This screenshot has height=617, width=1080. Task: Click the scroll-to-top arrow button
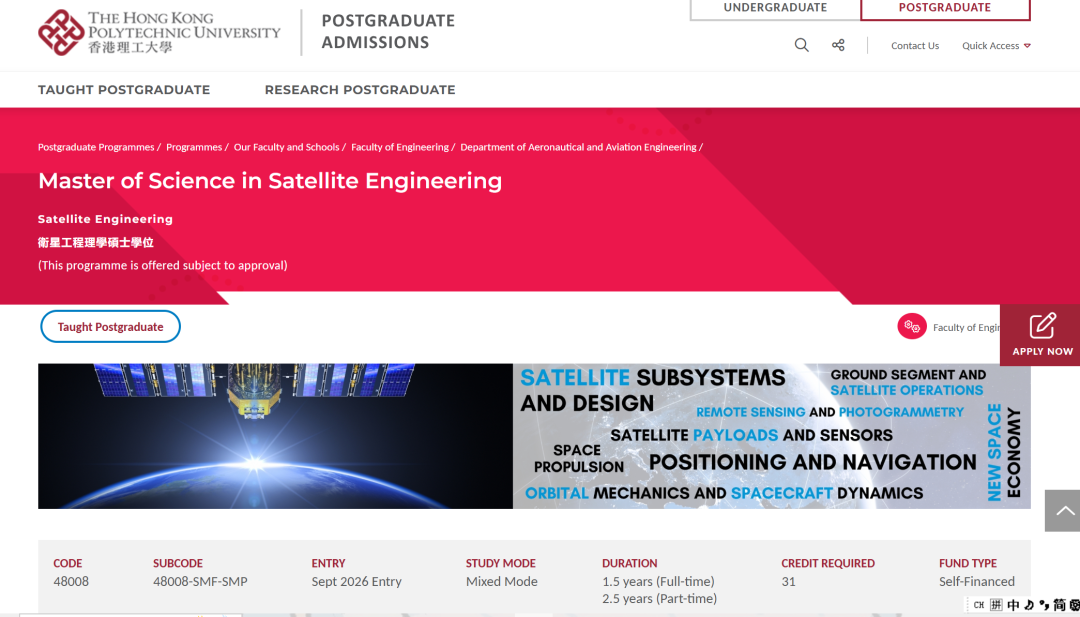[x=1063, y=511]
